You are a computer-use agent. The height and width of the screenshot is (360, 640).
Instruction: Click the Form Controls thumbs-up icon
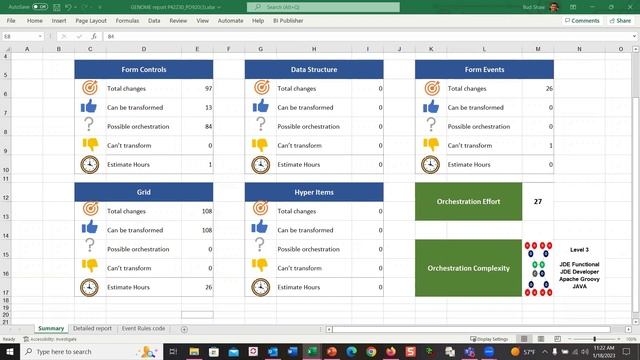(89, 107)
